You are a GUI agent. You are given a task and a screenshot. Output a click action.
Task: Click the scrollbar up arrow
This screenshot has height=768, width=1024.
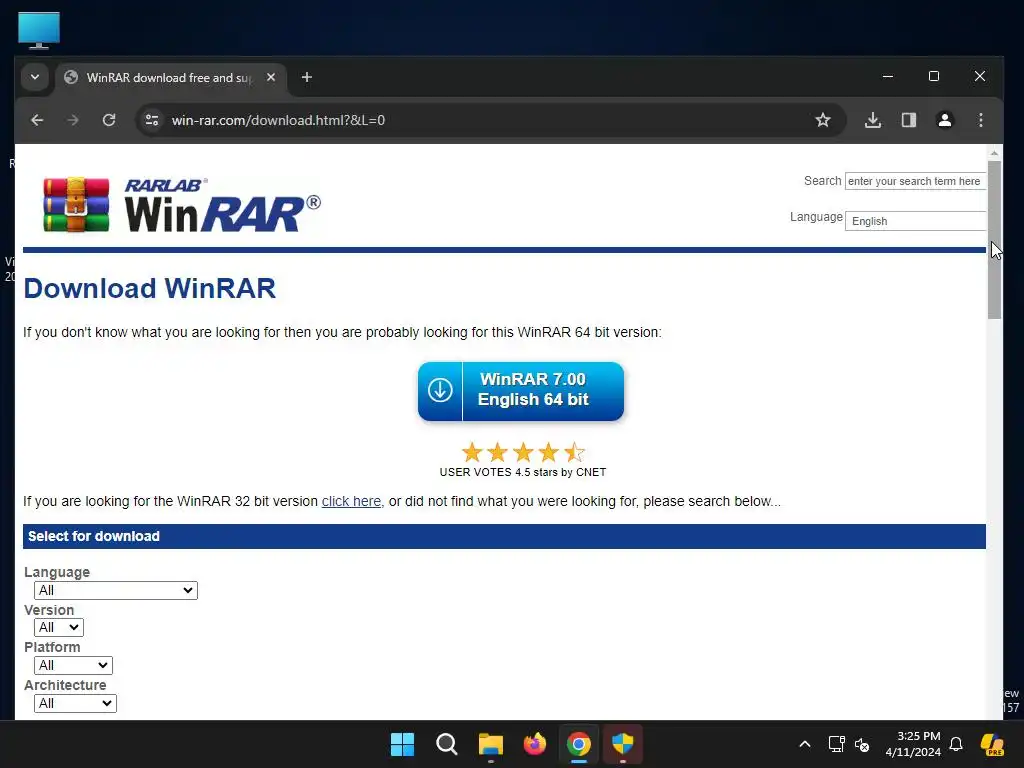click(994, 153)
